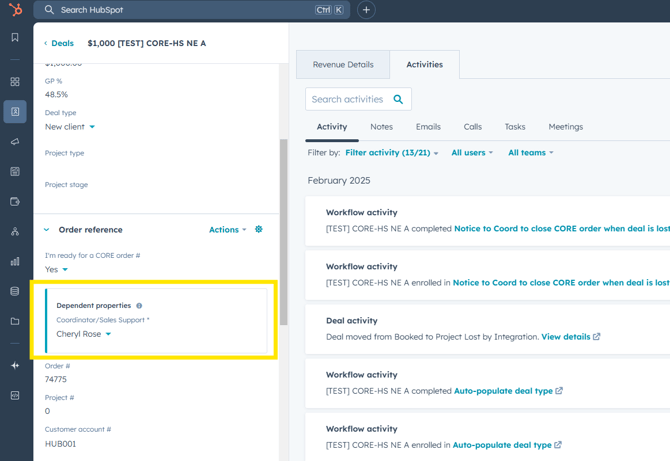Click the search activities magnifier icon
The width and height of the screenshot is (670, 461).
pyautogui.click(x=398, y=100)
